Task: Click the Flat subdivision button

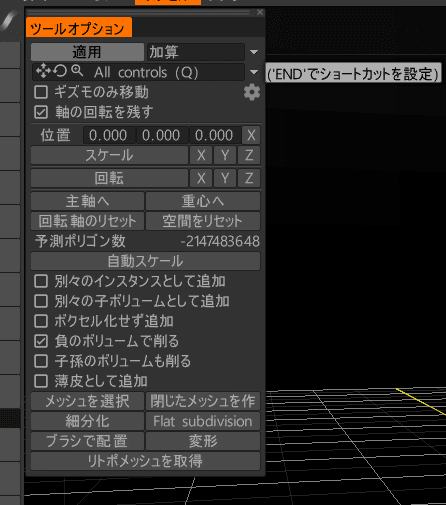Action: pyautogui.click(x=203, y=421)
